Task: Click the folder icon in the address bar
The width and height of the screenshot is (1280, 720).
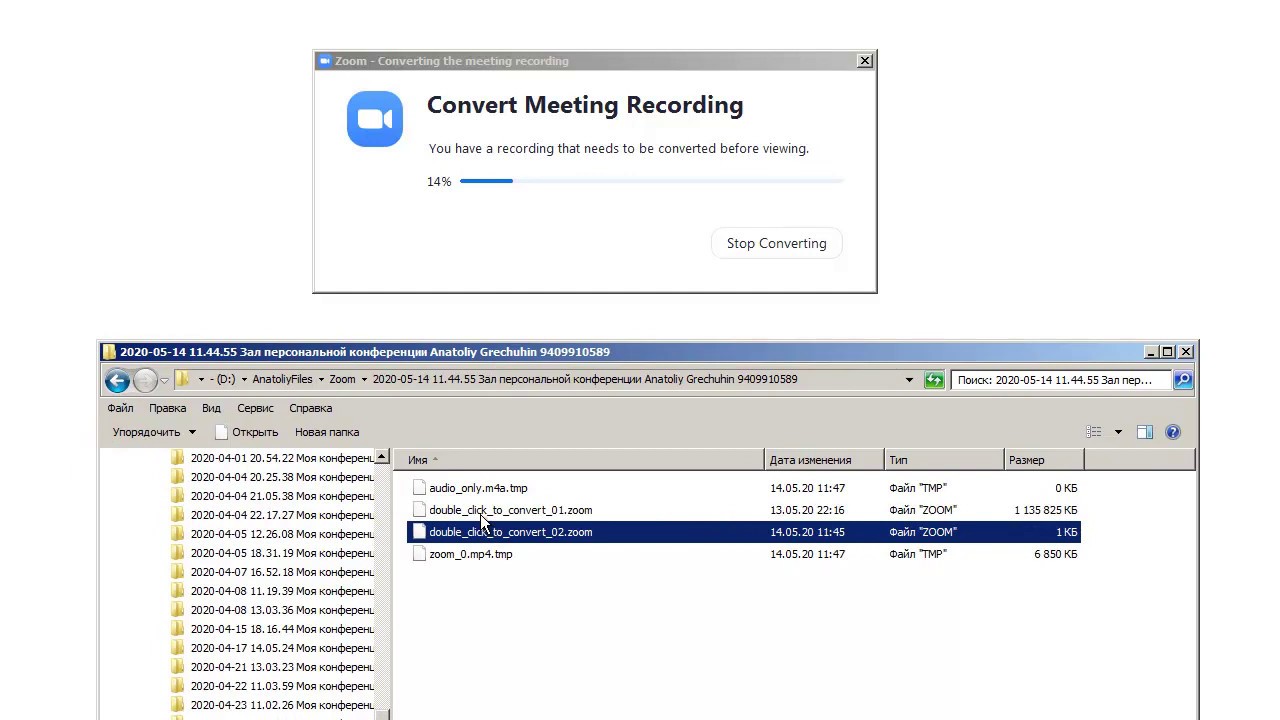Action: [x=182, y=380]
